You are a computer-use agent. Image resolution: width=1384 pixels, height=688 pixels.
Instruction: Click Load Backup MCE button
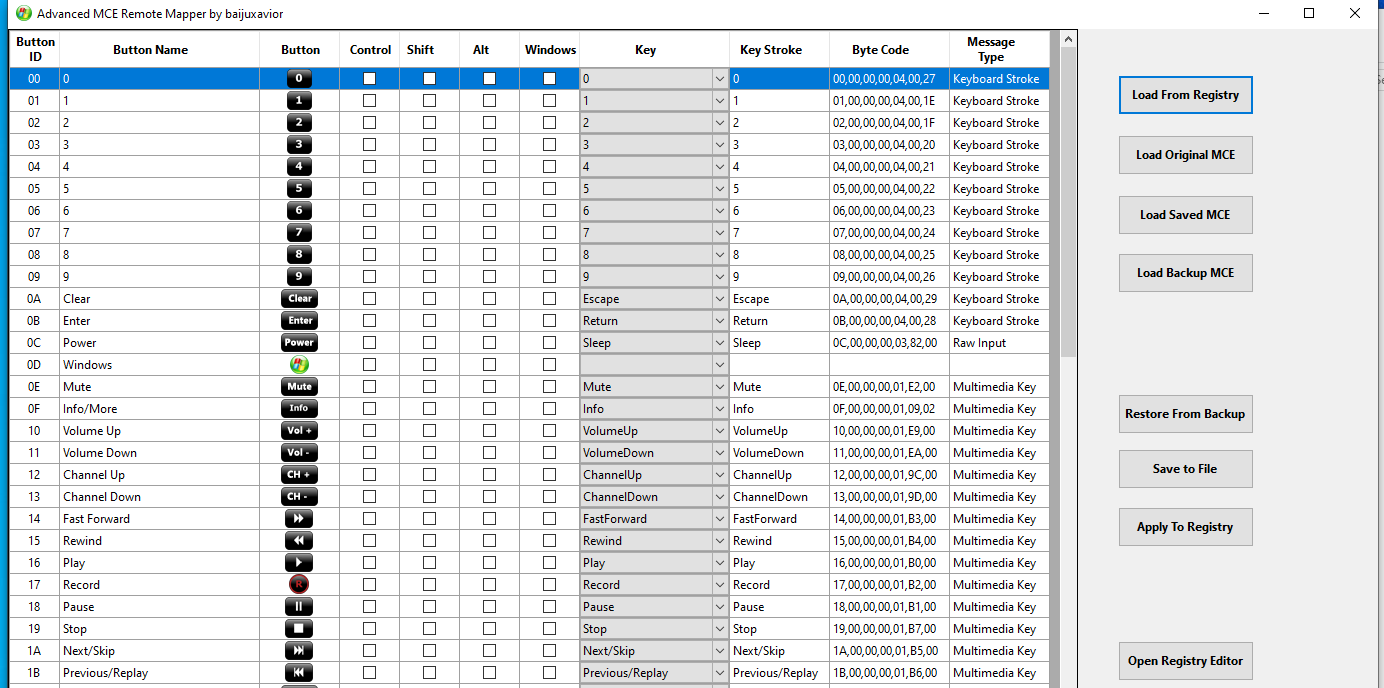pyautogui.click(x=1185, y=273)
